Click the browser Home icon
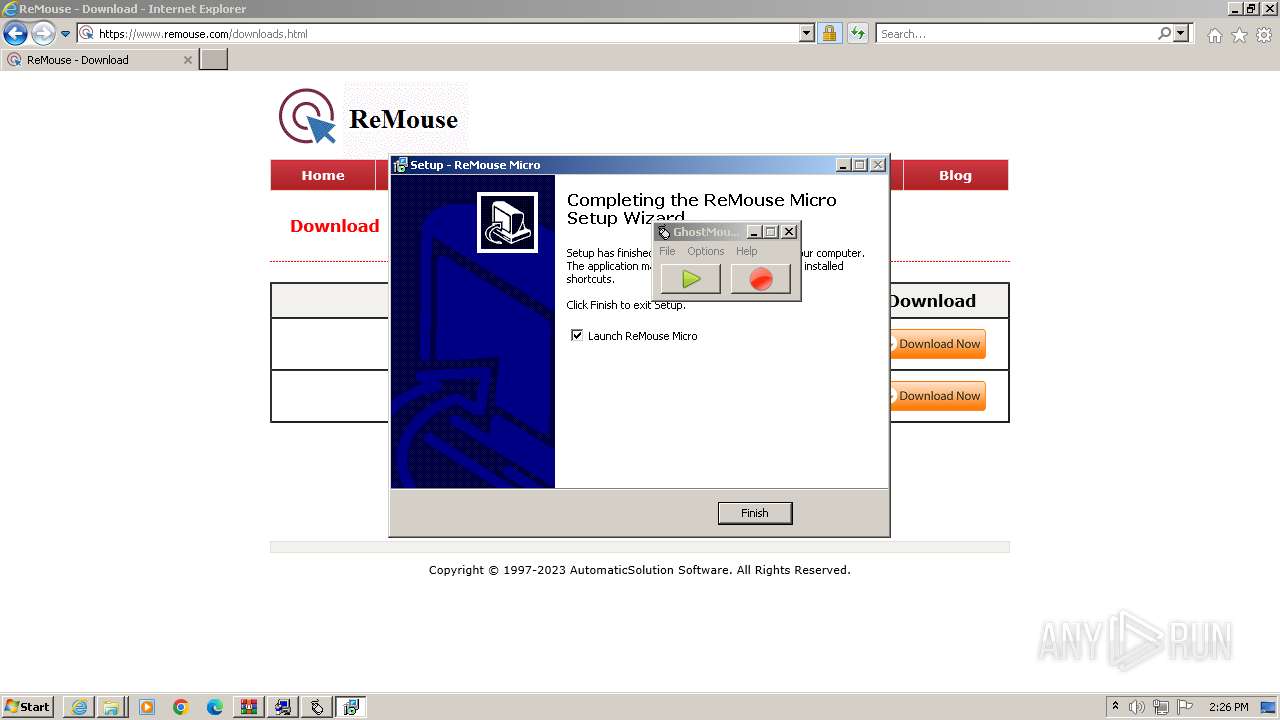 pyautogui.click(x=1214, y=35)
